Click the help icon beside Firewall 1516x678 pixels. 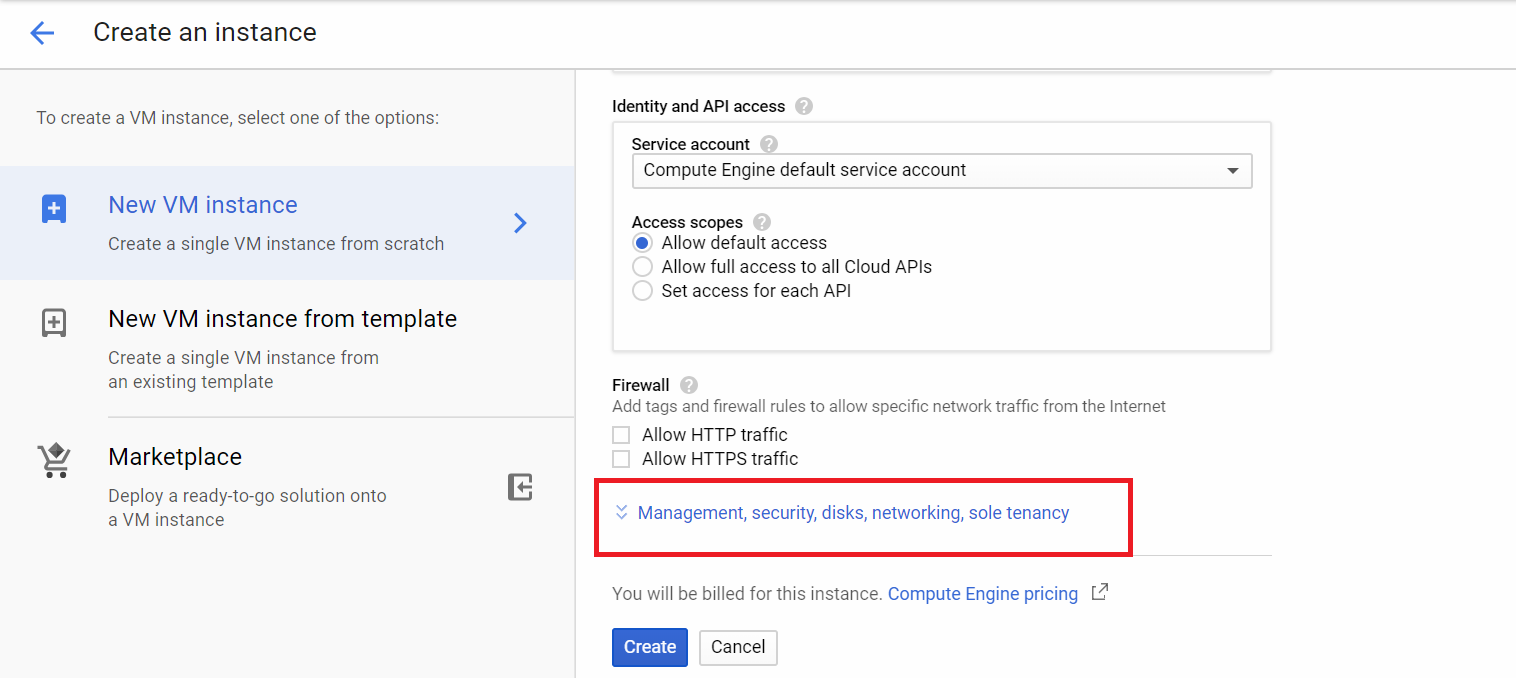point(688,385)
